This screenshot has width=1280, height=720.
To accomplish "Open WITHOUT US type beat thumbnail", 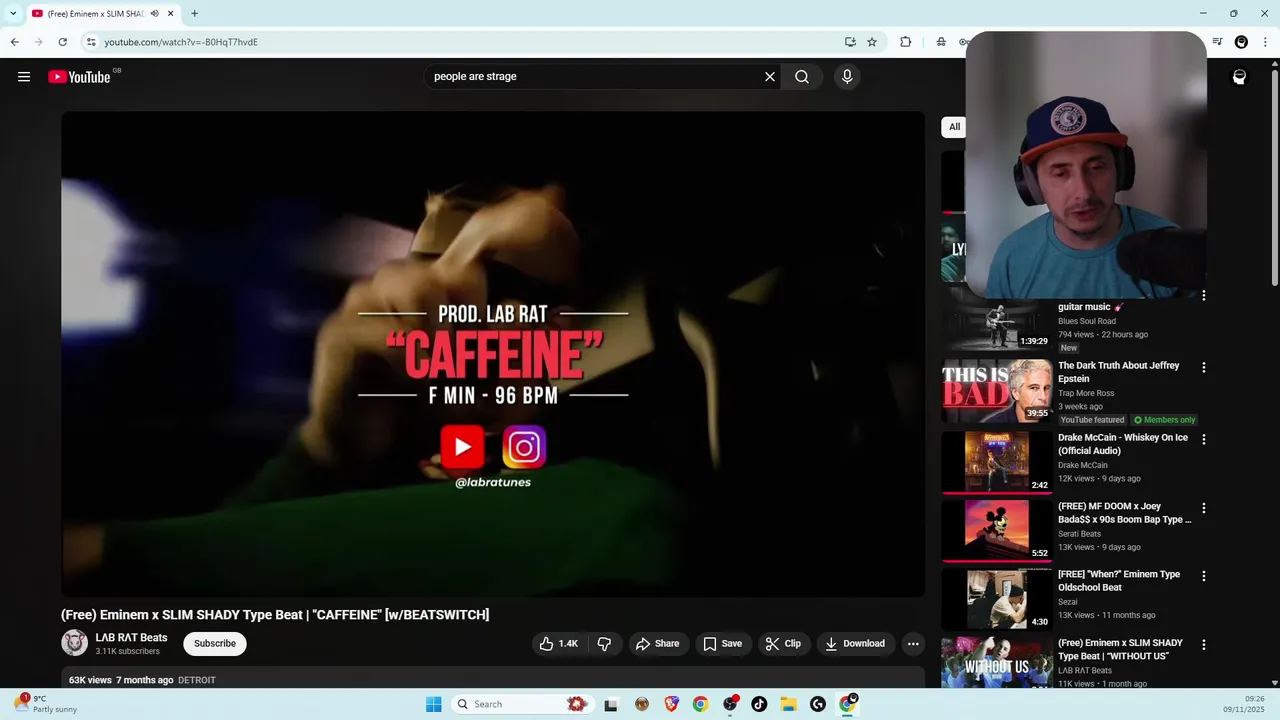I will pyautogui.click(x=997, y=662).
